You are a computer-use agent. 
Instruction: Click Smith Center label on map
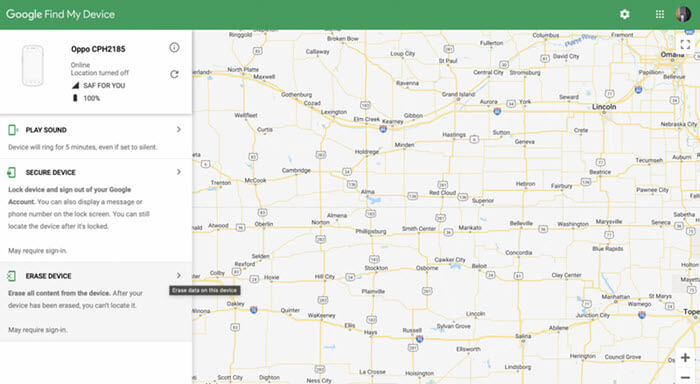point(419,229)
